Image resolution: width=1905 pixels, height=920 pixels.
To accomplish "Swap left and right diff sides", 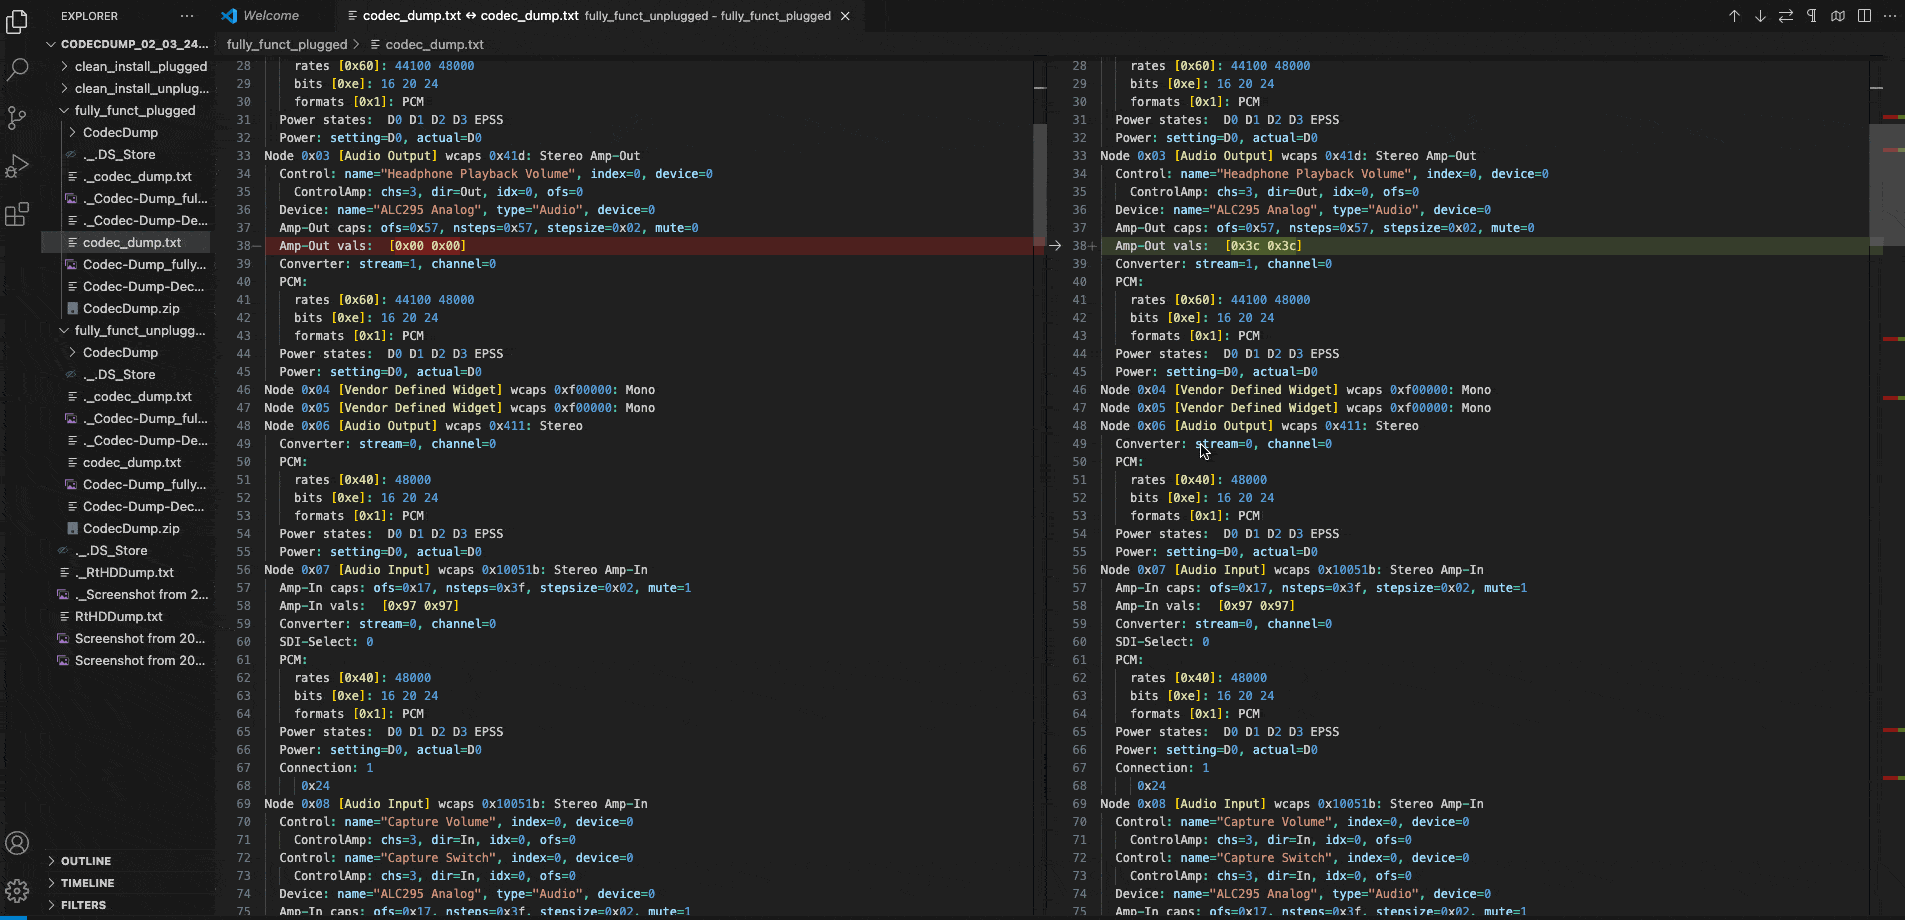I will [x=1786, y=16].
